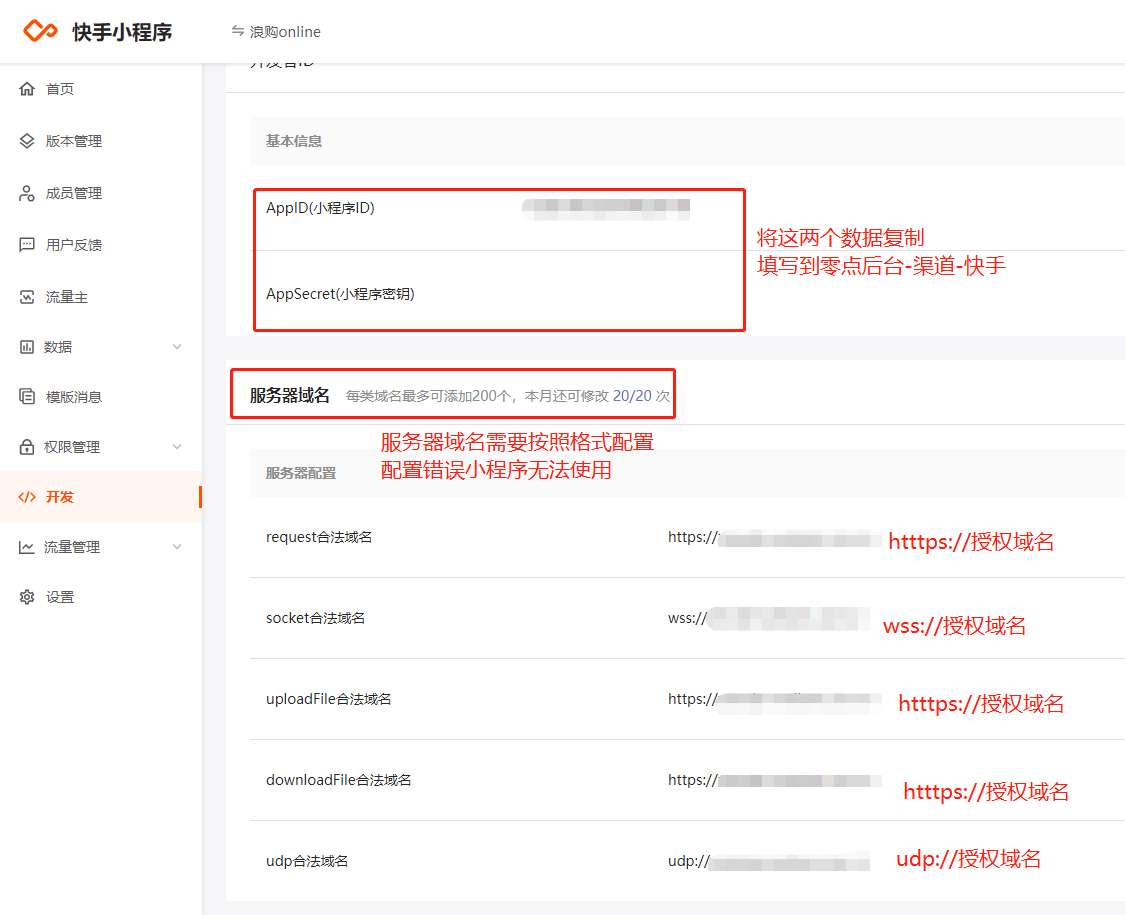Click the lock icon beside 权限管理
This screenshot has height=915, width=1125.
(27, 447)
